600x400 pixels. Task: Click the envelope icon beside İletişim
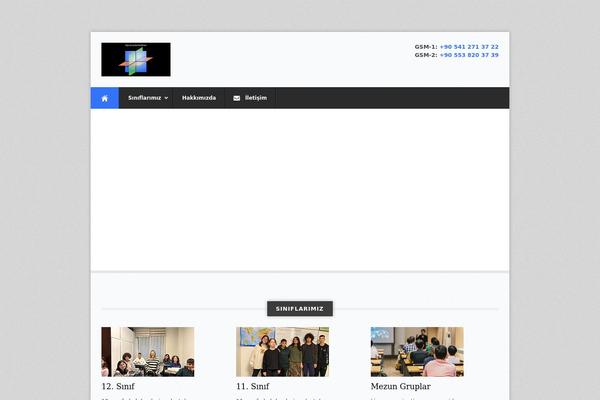(x=236, y=98)
